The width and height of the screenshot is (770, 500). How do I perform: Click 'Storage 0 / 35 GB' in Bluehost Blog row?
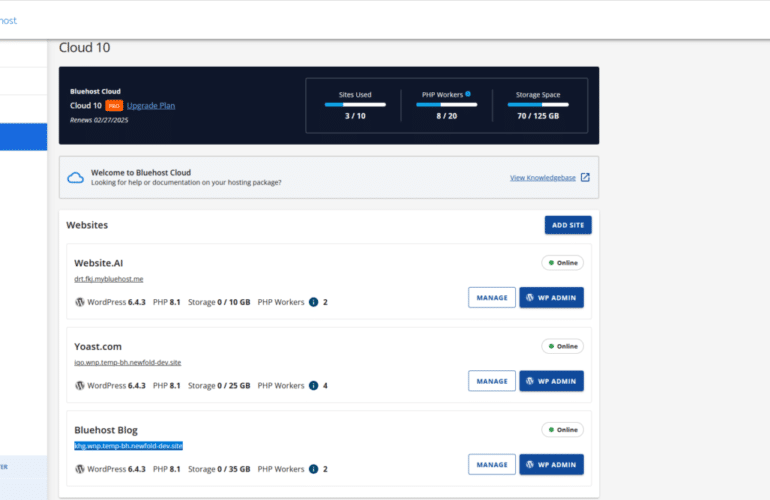[x=219, y=469]
